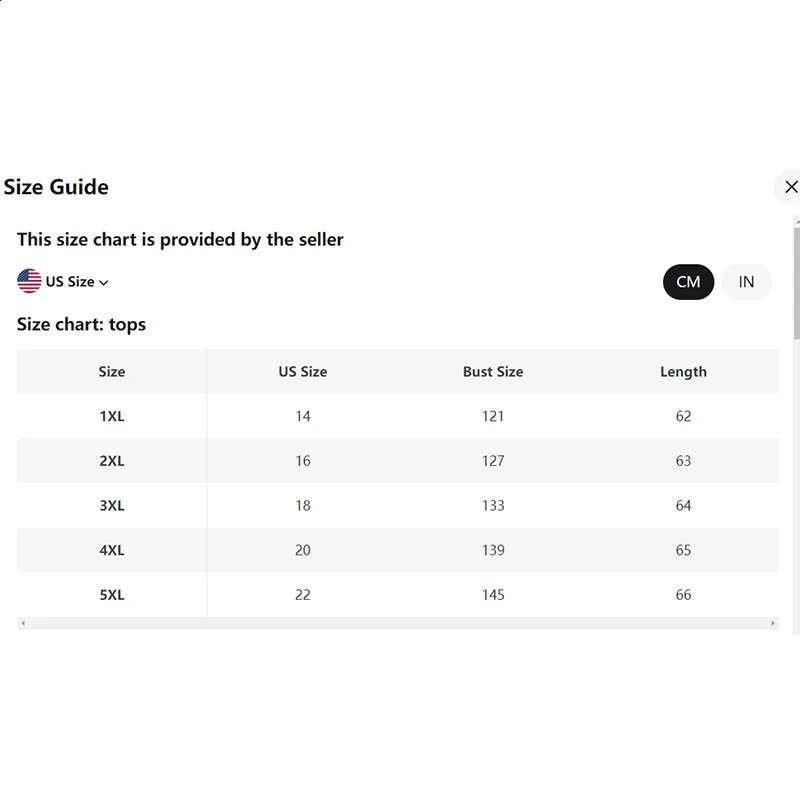Viewport: 800px width, 800px height.
Task: Select the Bust Size column header
Action: pyautogui.click(x=493, y=371)
